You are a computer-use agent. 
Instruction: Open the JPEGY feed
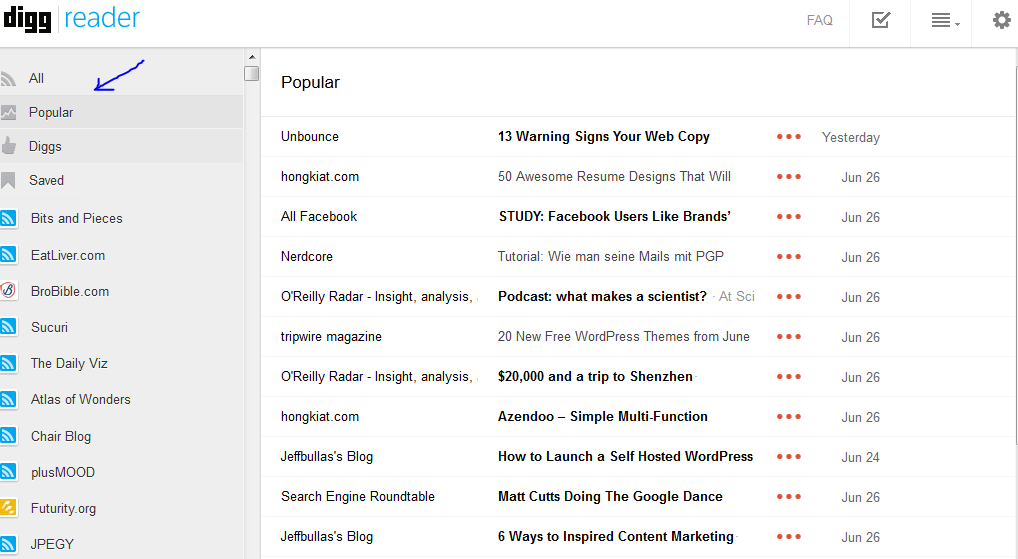click(x=52, y=544)
